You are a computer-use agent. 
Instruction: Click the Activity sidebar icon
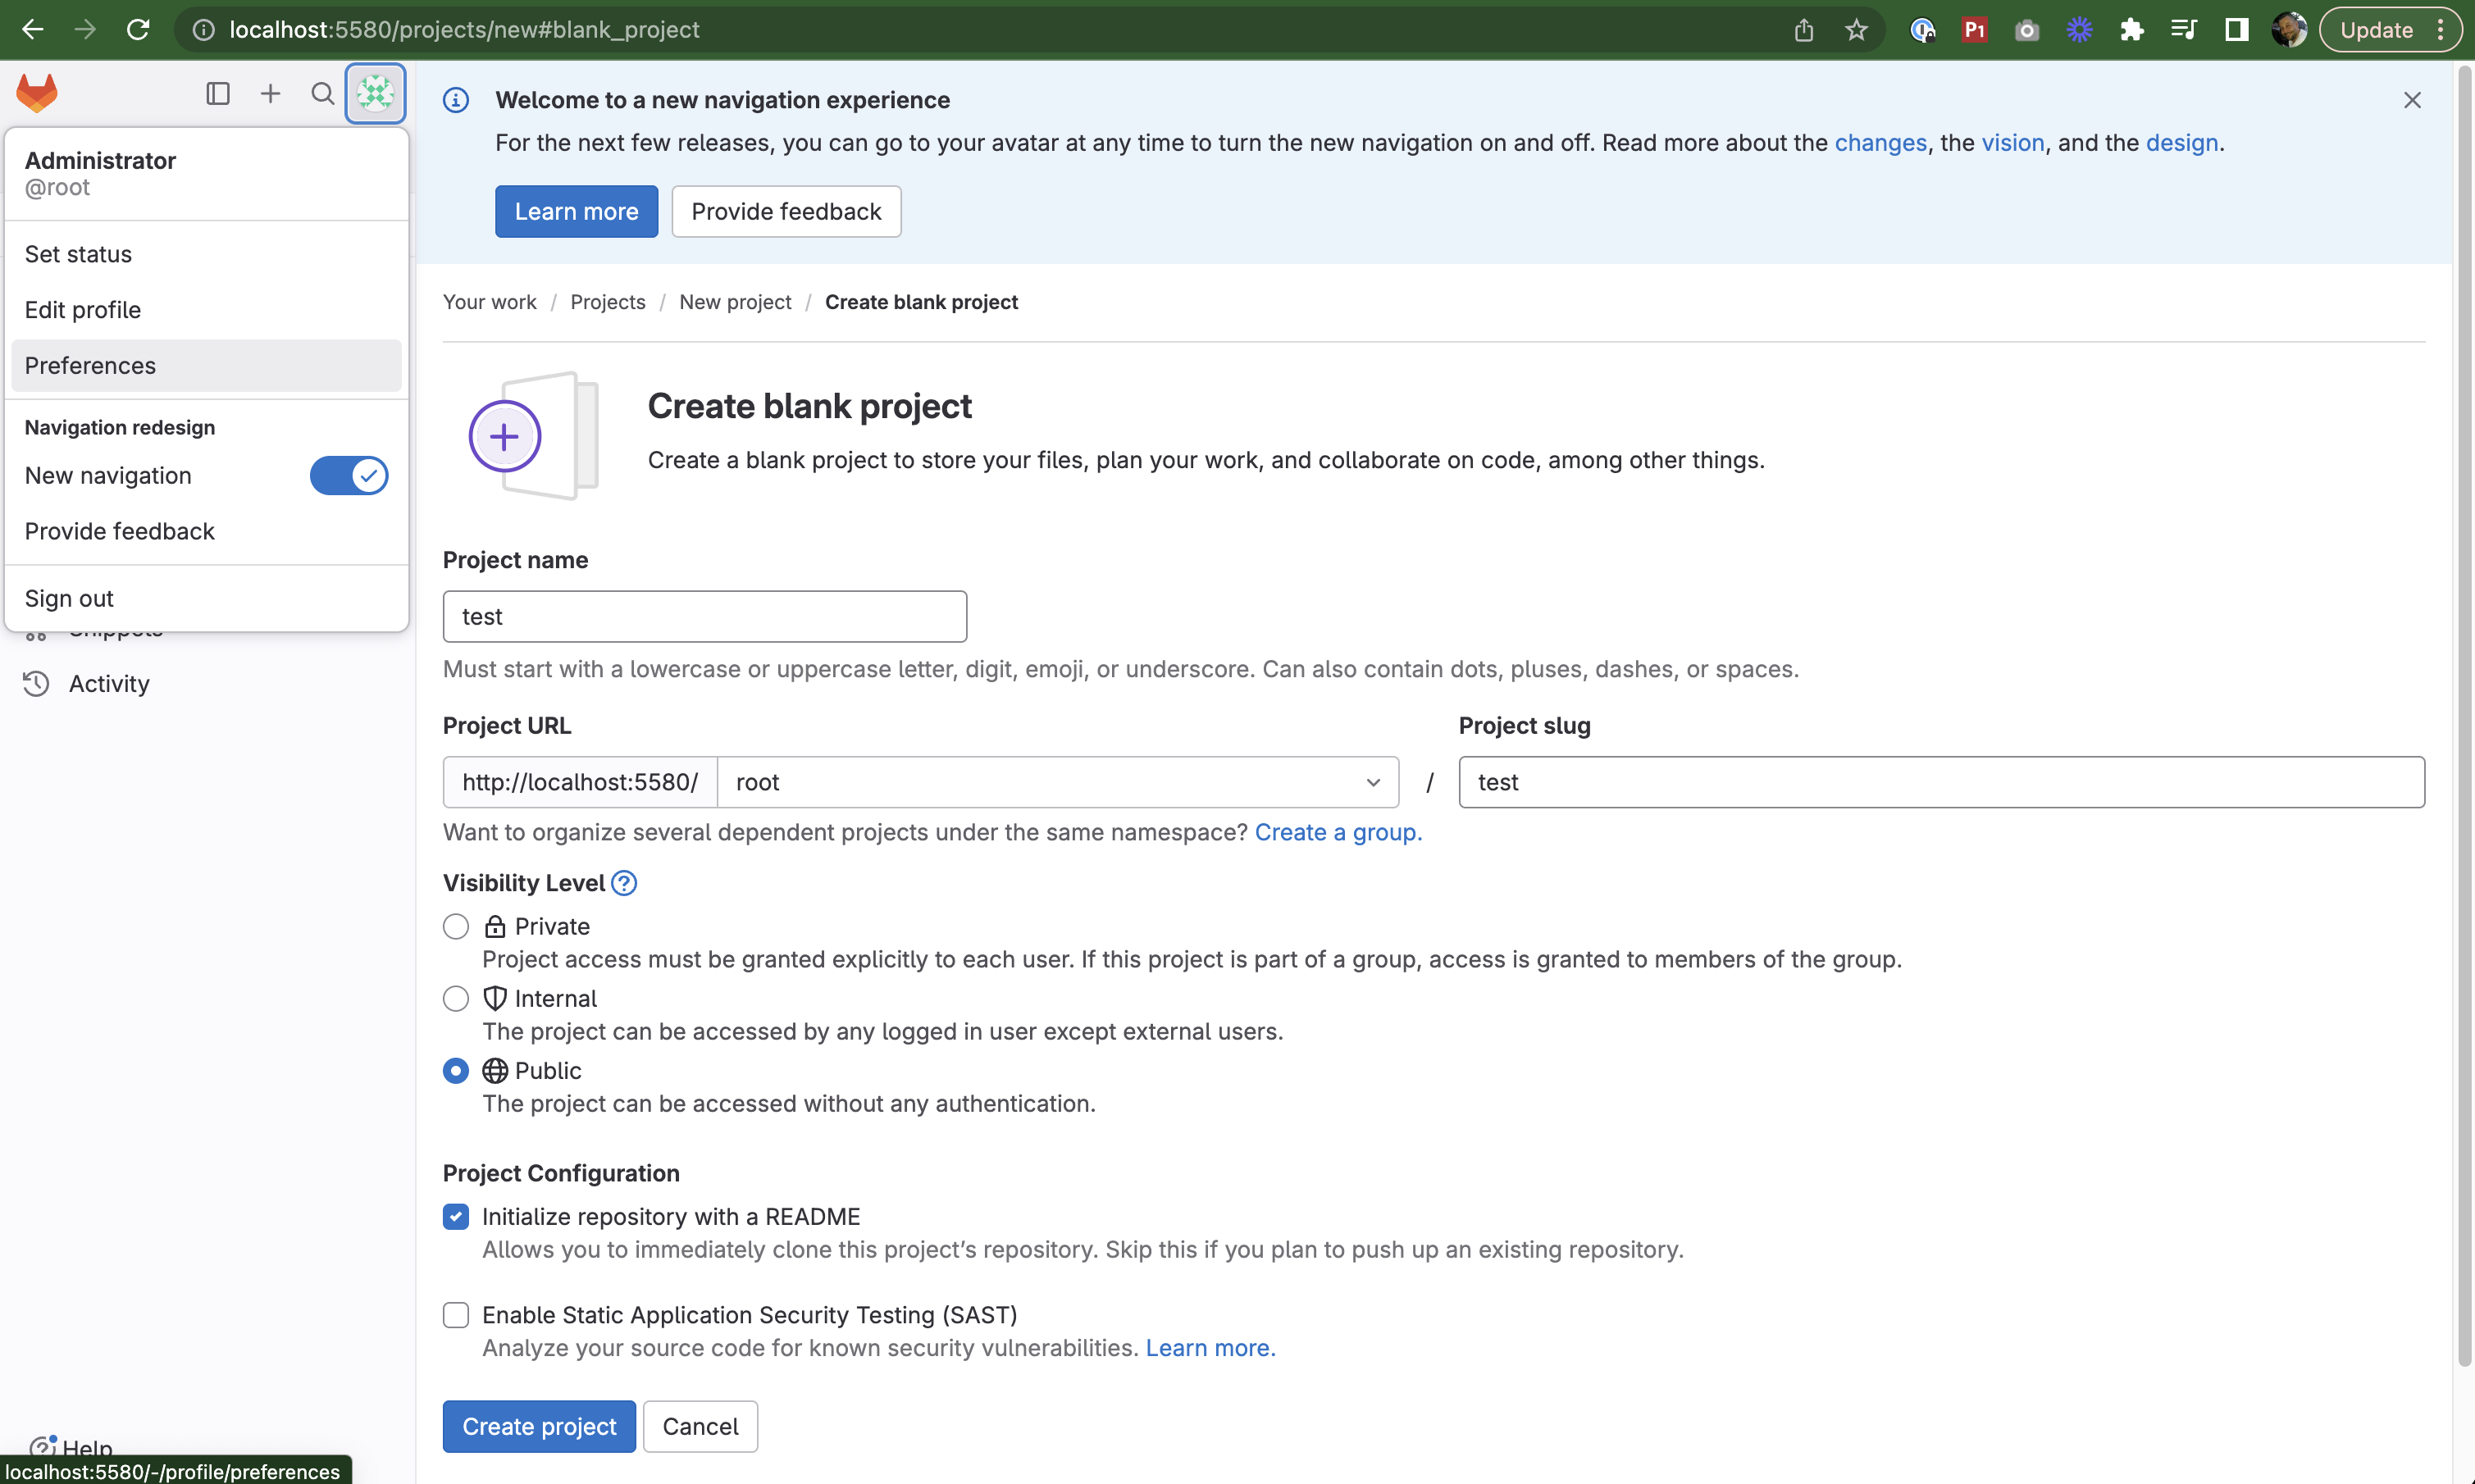pos(35,682)
